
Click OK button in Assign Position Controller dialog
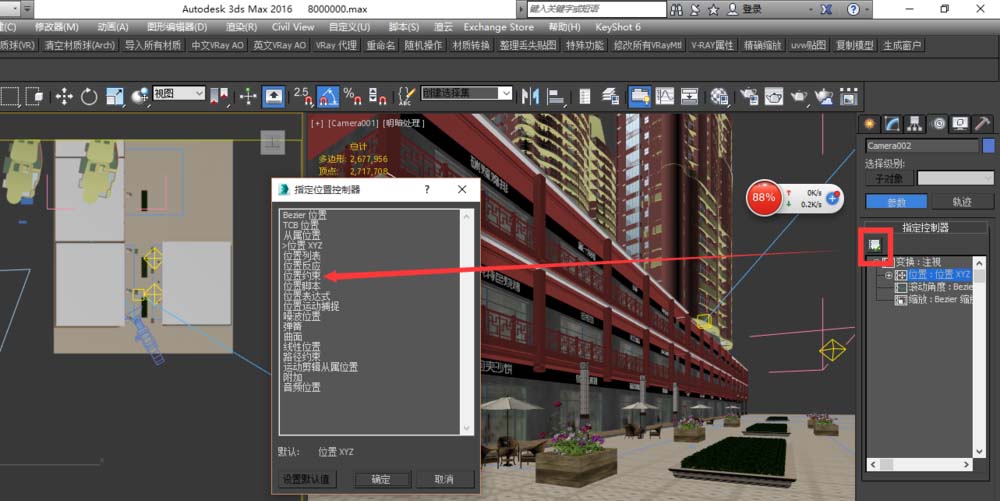coord(381,479)
